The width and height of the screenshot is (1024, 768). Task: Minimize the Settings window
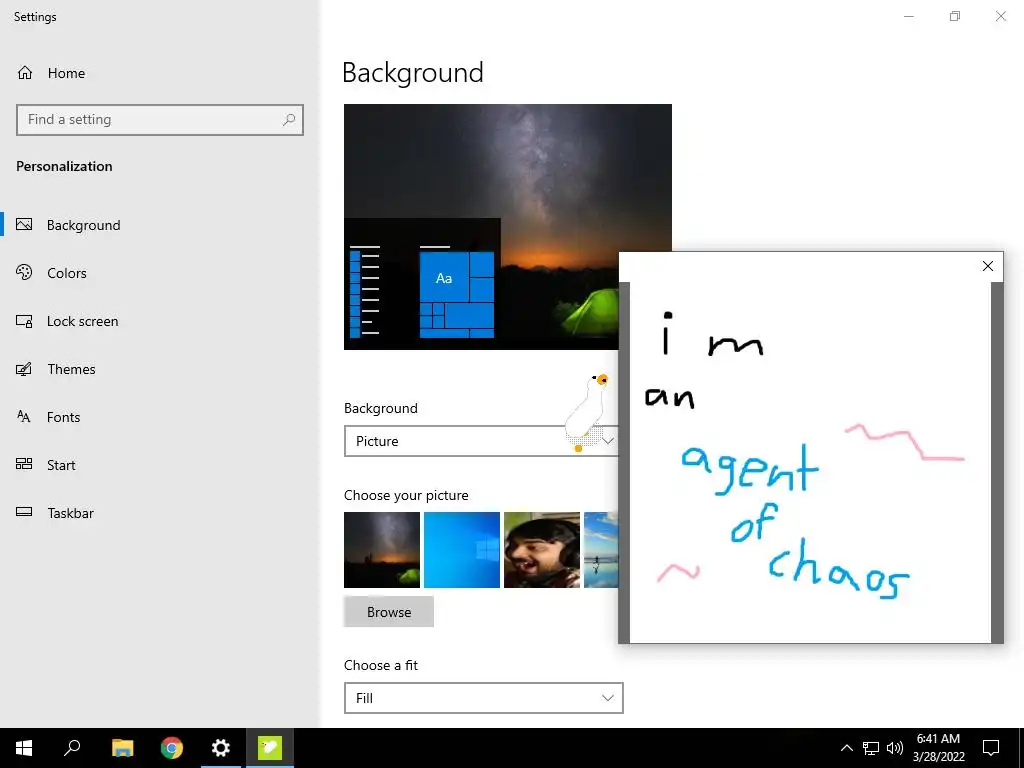(x=908, y=16)
